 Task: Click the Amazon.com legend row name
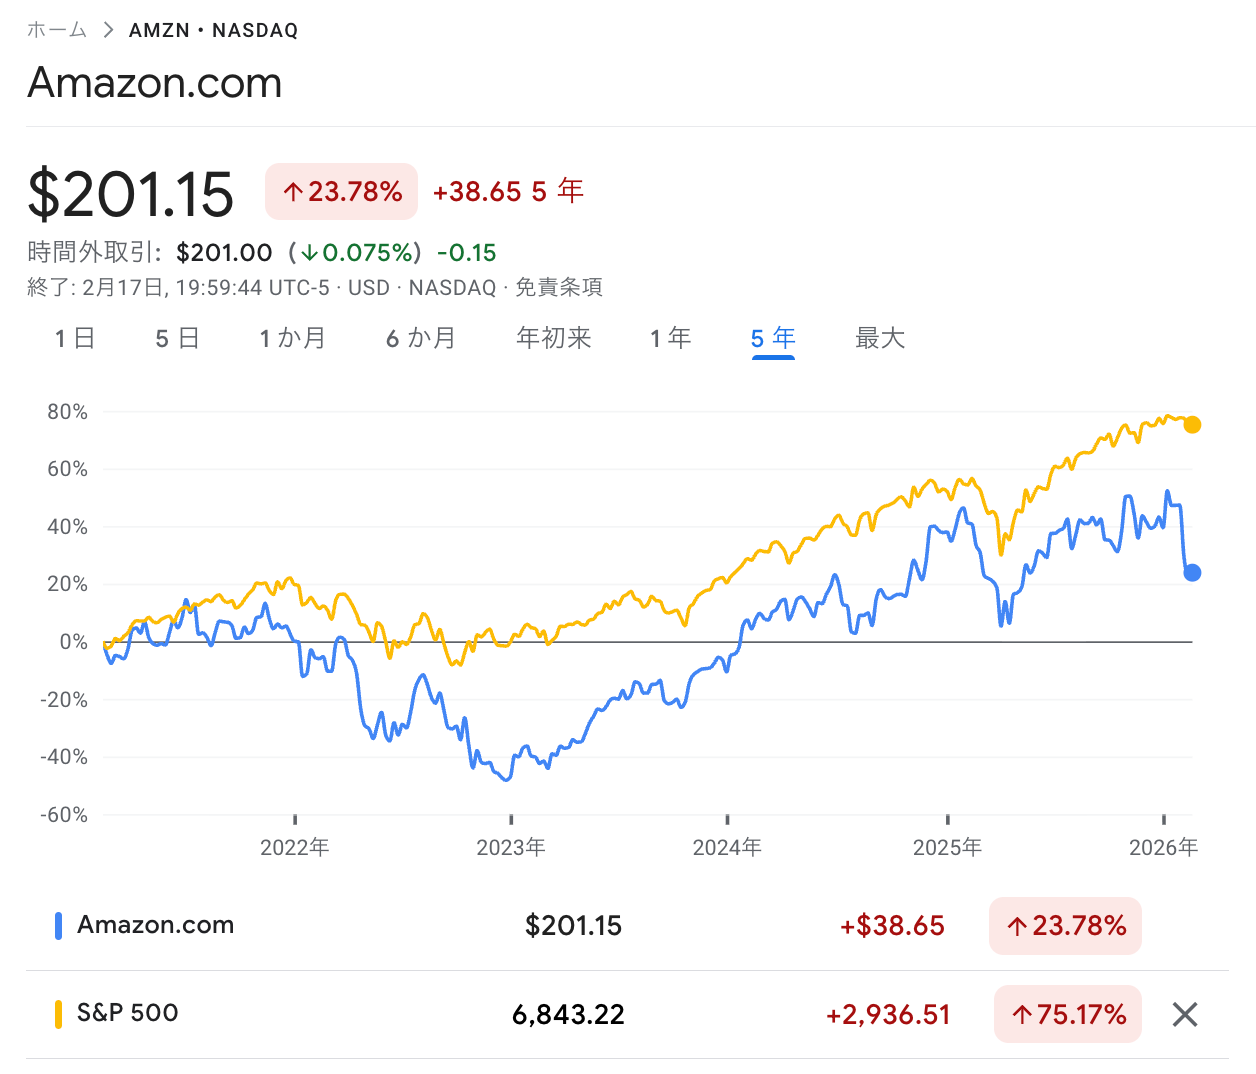(x=156, y=925)
